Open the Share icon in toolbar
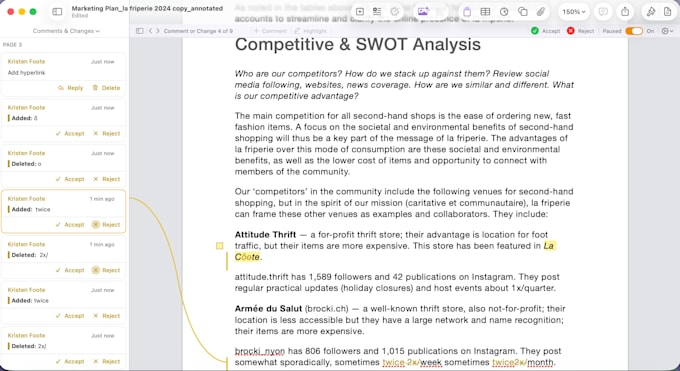Screen dimensions: 680x371 click(x=625, y=12)
